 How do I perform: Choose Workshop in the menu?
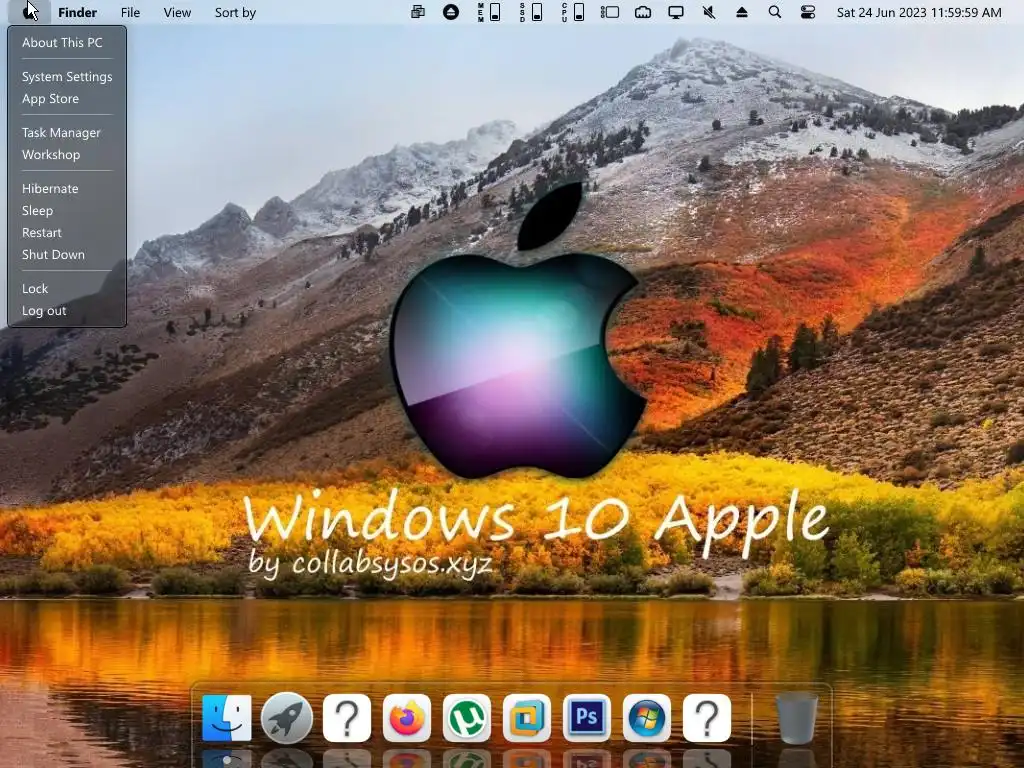click(51, 155)
